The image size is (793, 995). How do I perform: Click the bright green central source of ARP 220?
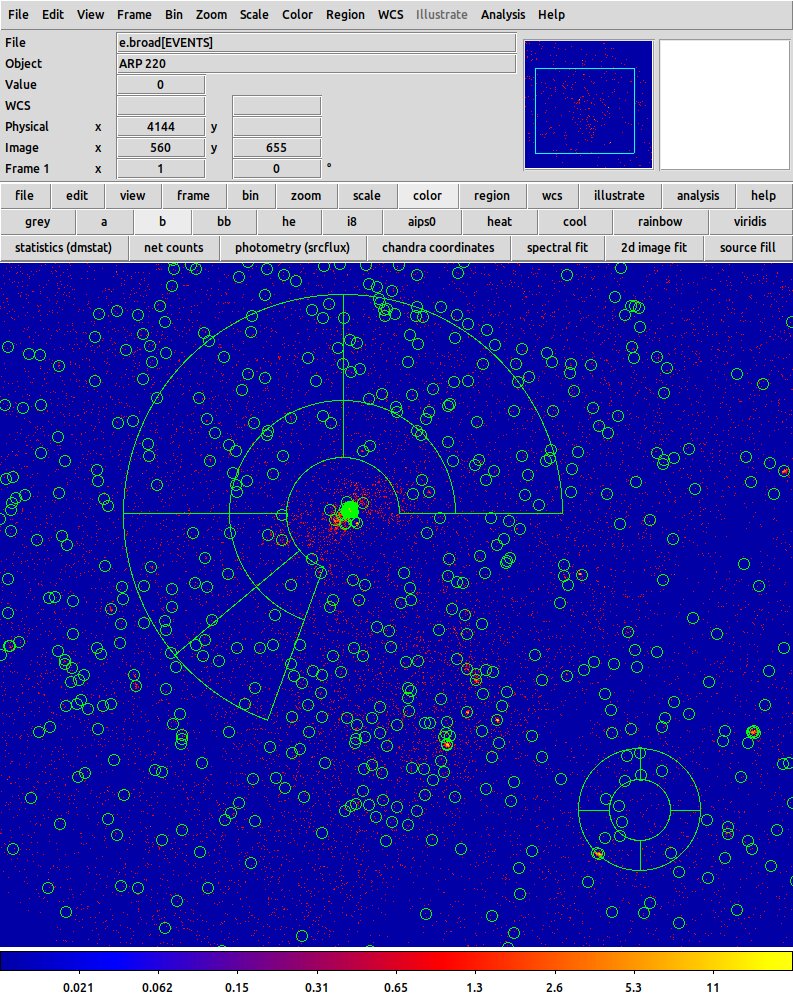click(349, 510)
